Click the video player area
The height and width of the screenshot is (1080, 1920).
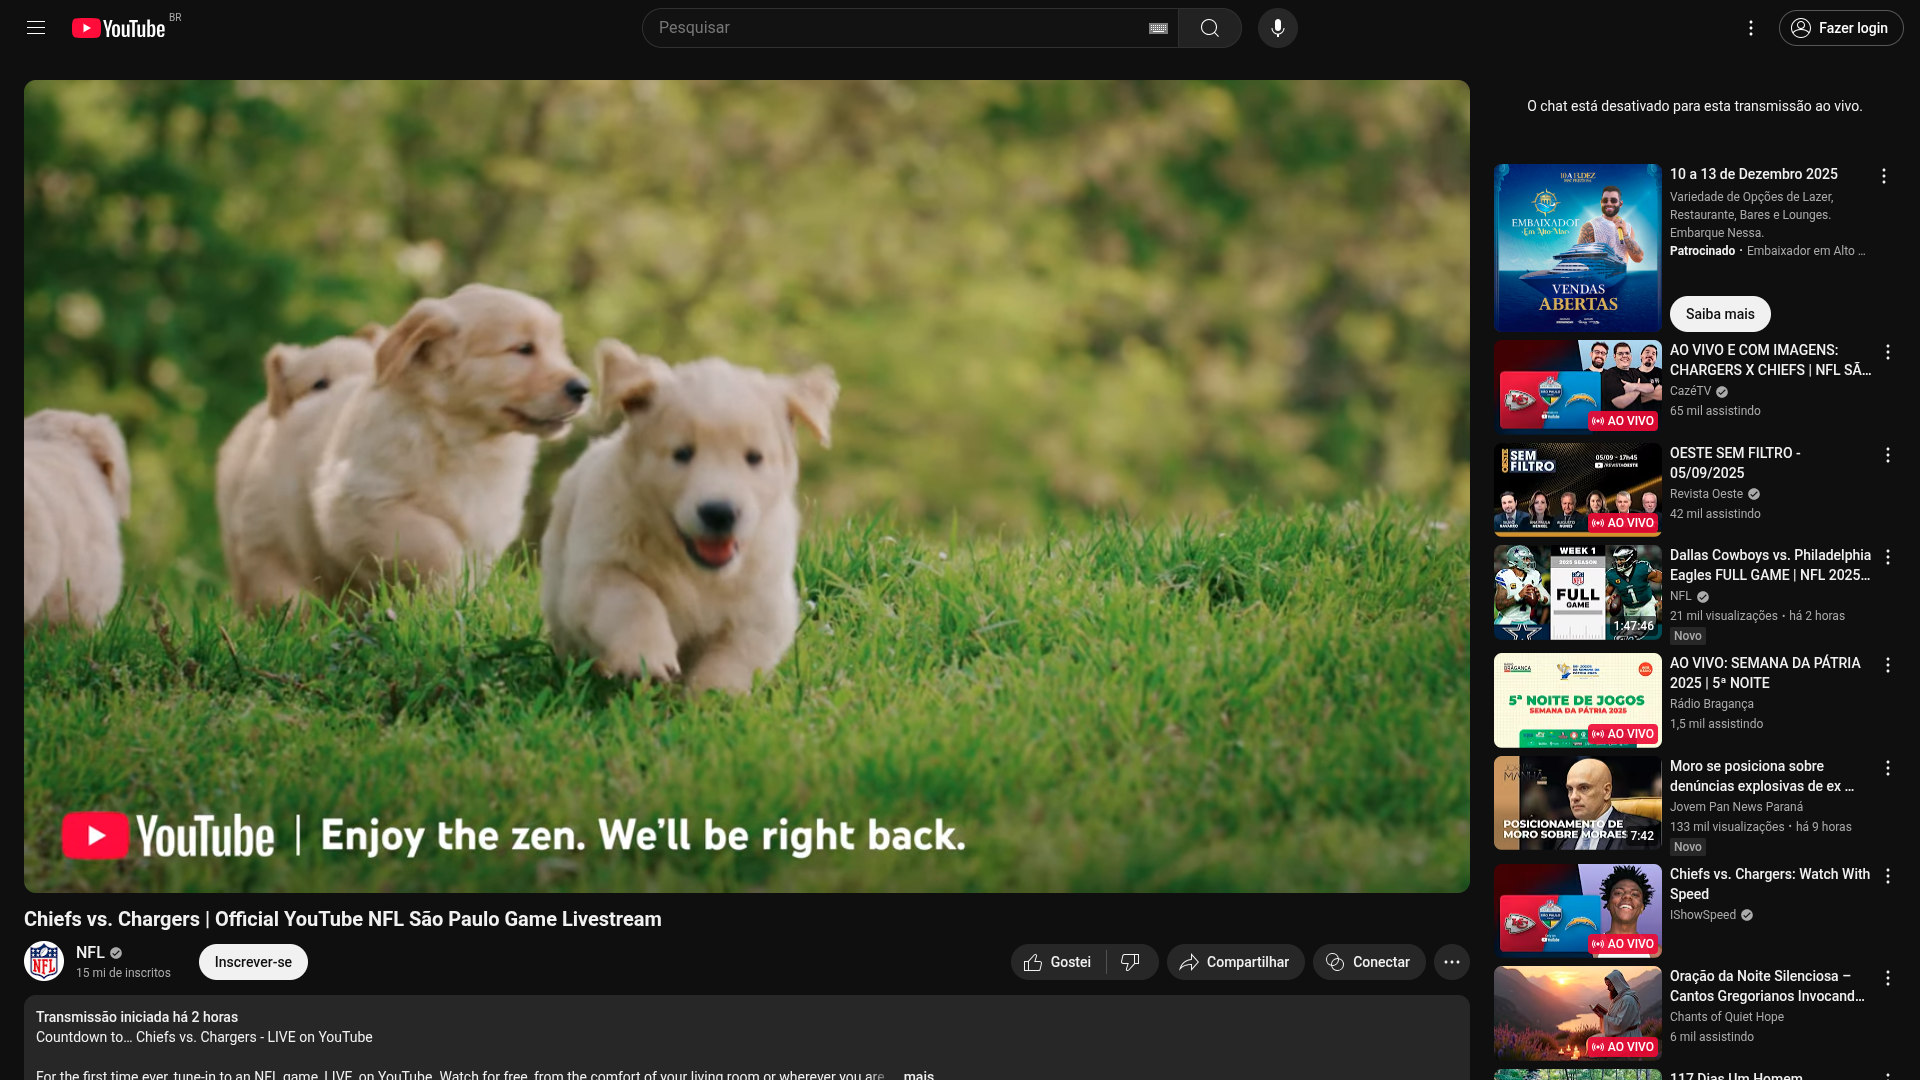point(747,486)
